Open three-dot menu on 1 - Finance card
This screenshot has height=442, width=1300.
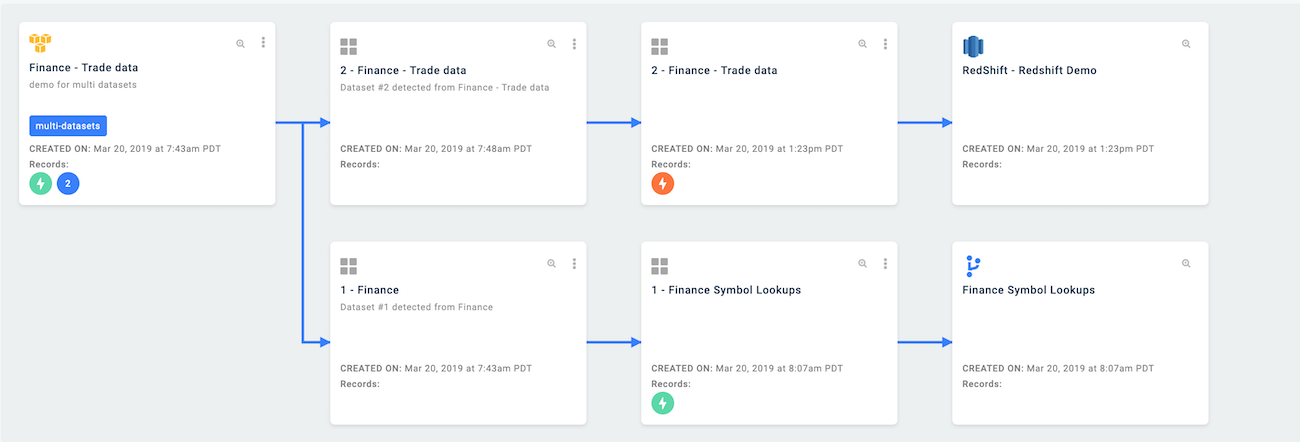tap(574, 264)
